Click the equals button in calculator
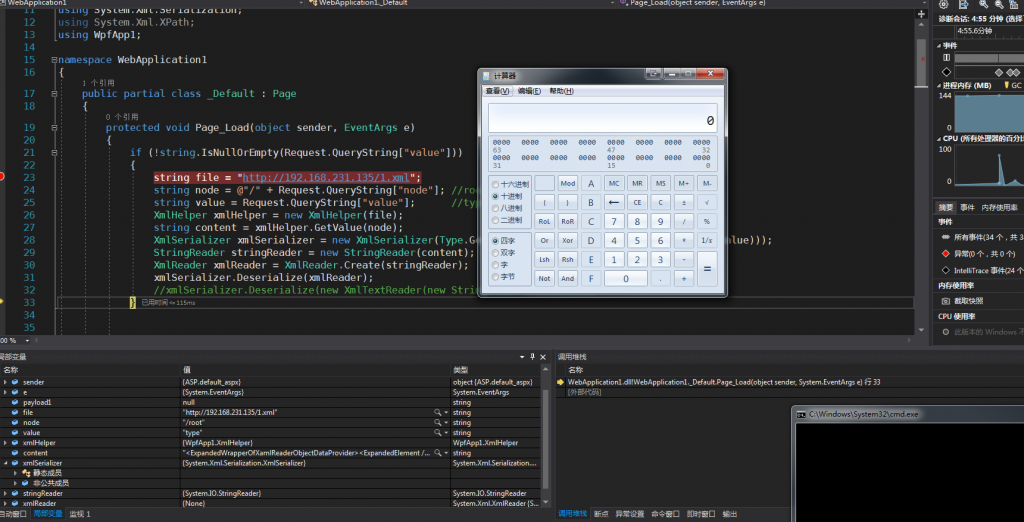This screenshot has height=522, width=1024. point(707,269)
